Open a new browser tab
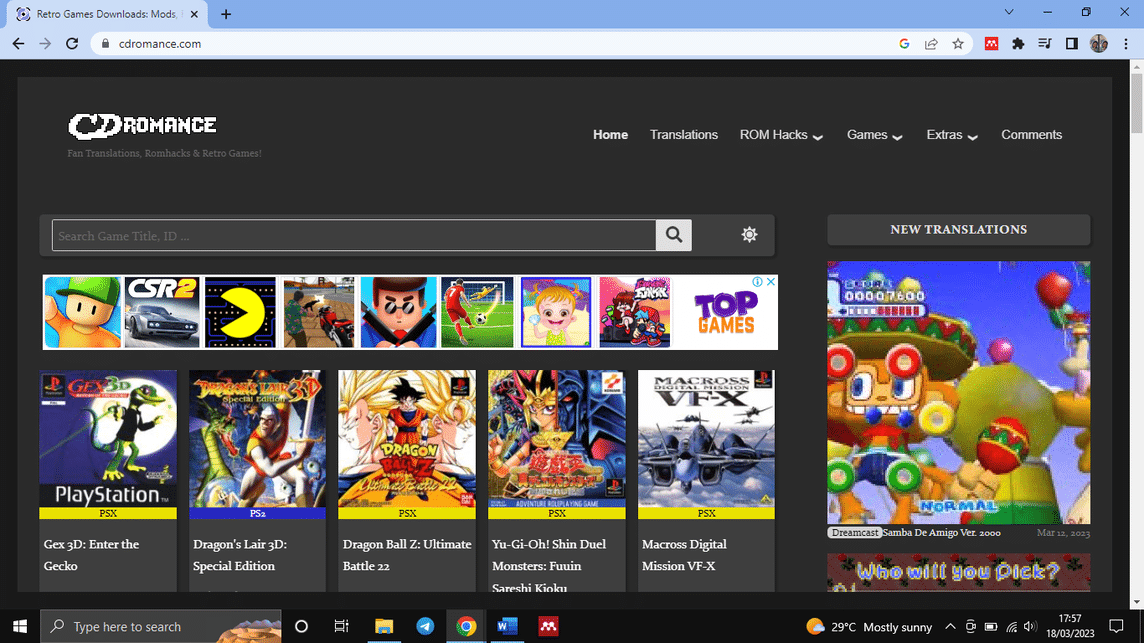Screen dimensions: 1144x643 coord(226,14)
